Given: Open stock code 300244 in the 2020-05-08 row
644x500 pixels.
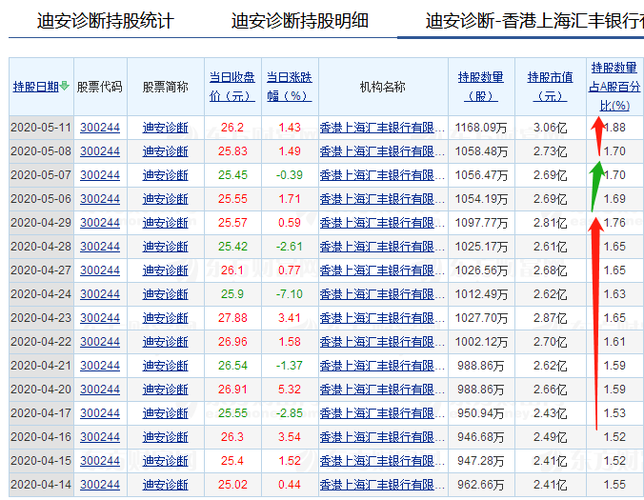Looking at the screenshot, I should [x=100, y=151].
